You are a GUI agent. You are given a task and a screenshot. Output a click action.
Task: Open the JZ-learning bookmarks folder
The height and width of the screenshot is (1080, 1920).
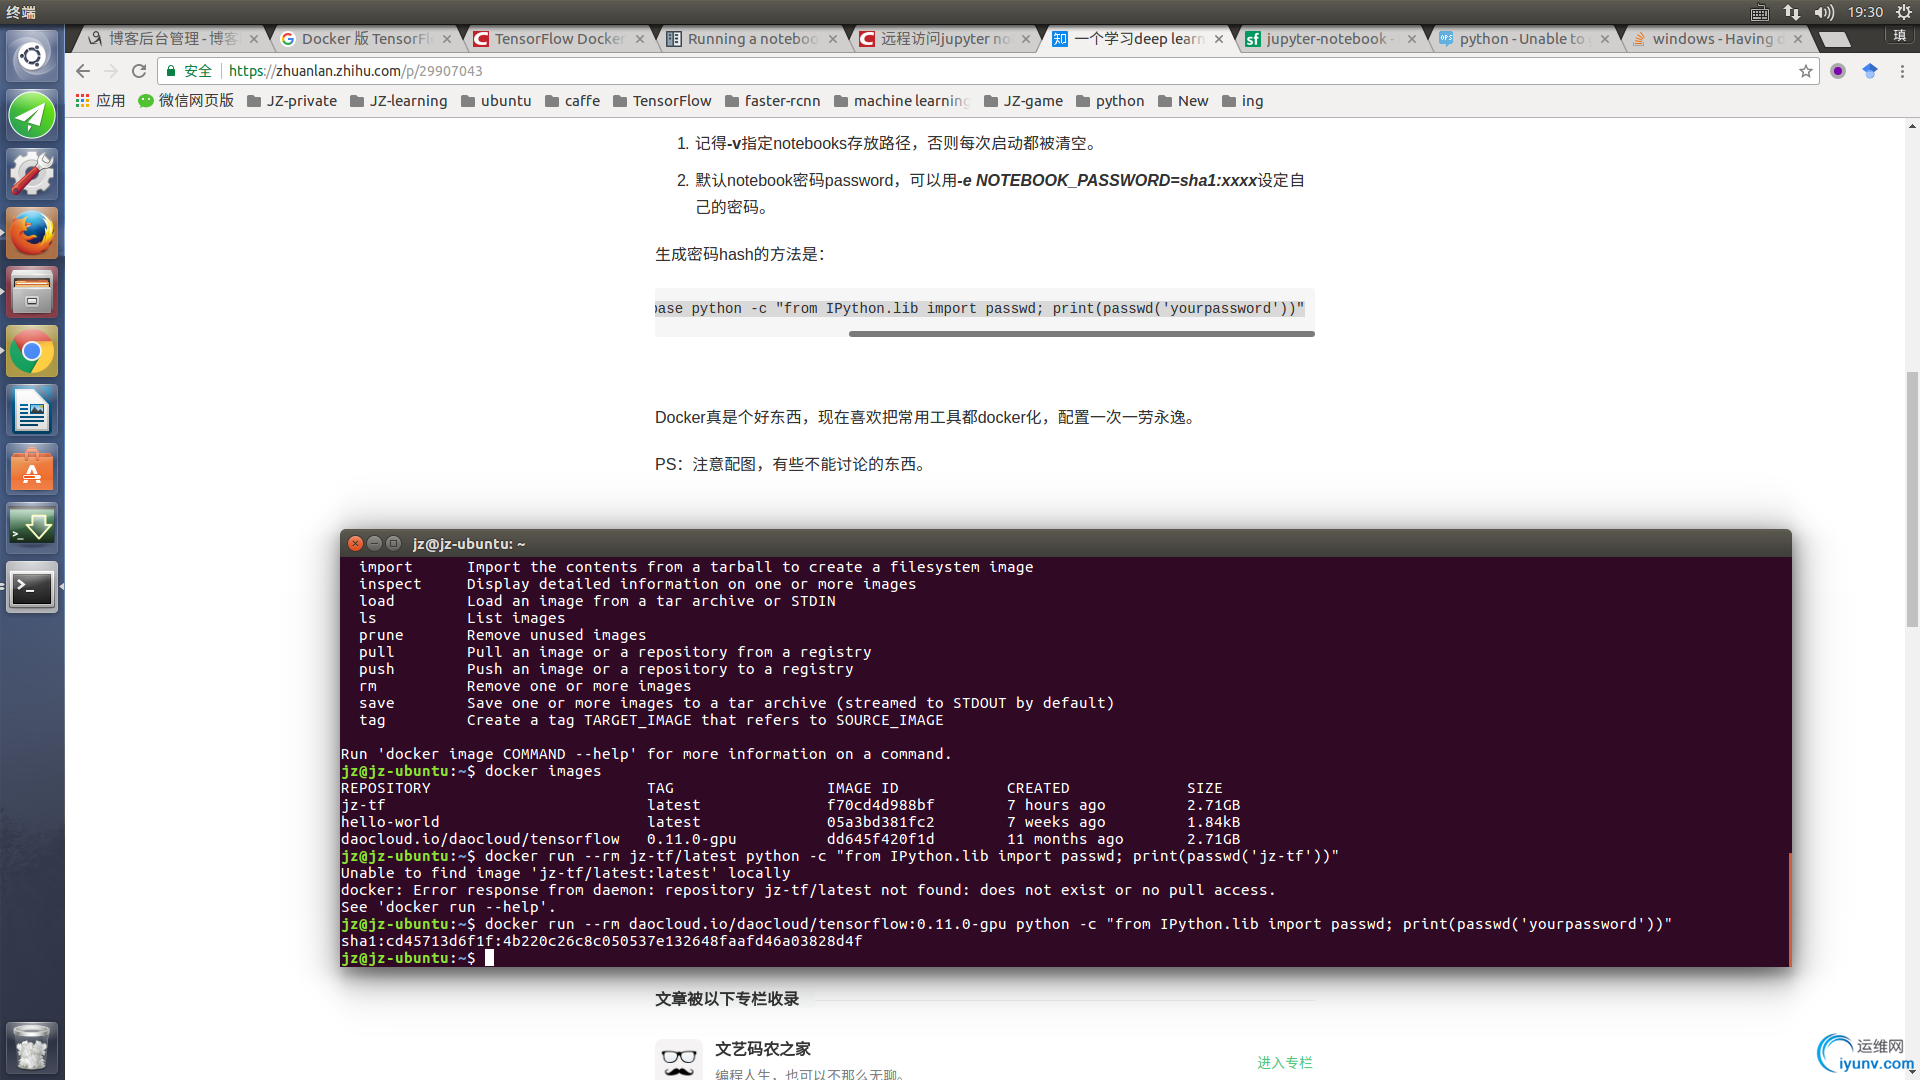tap(399, 101)
